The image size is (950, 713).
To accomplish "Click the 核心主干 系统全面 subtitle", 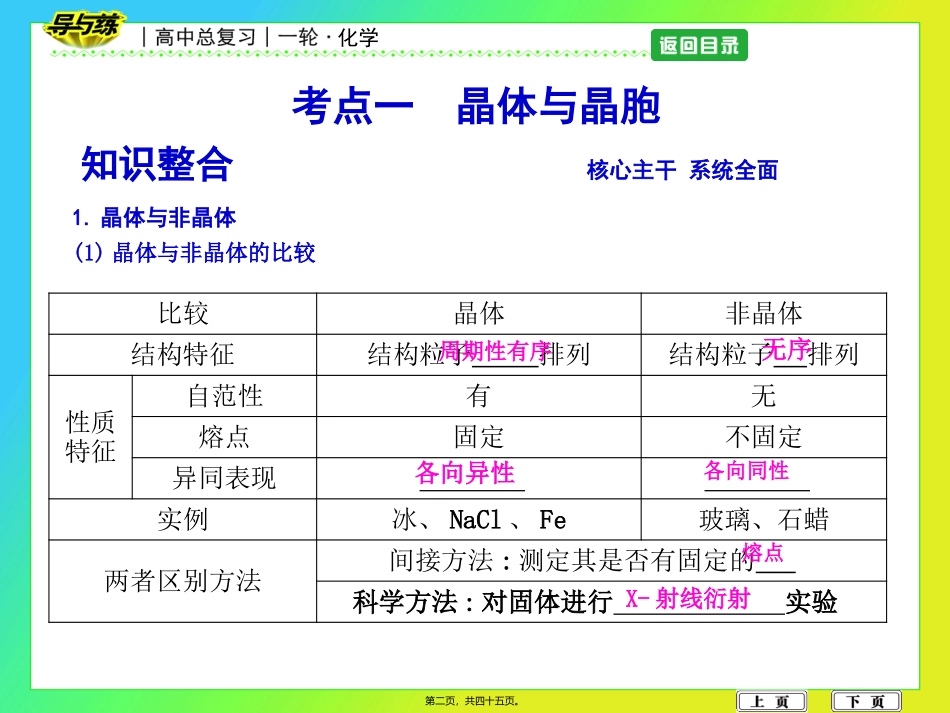I will [682, 170].
